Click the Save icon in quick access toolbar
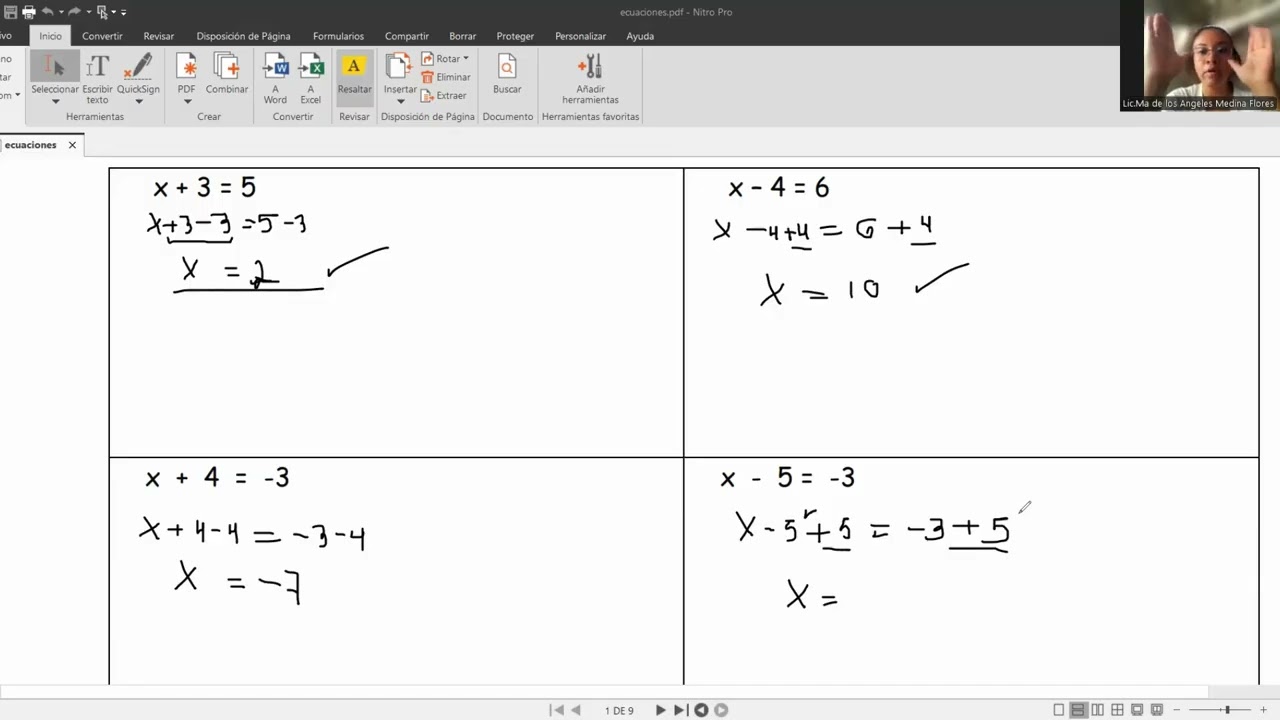The width and height of the screenshot is (1280, 720). (10, 12)
